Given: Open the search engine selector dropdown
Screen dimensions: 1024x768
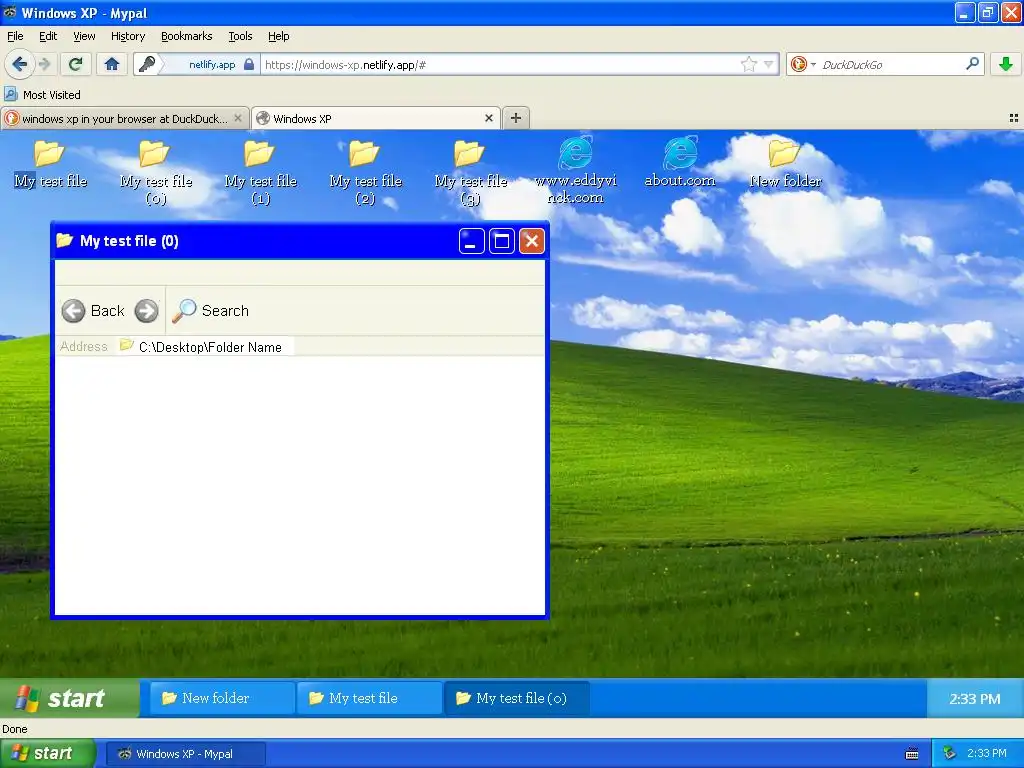Looking at the screenshot, I should pyautogui.click(x=813, y=64).
